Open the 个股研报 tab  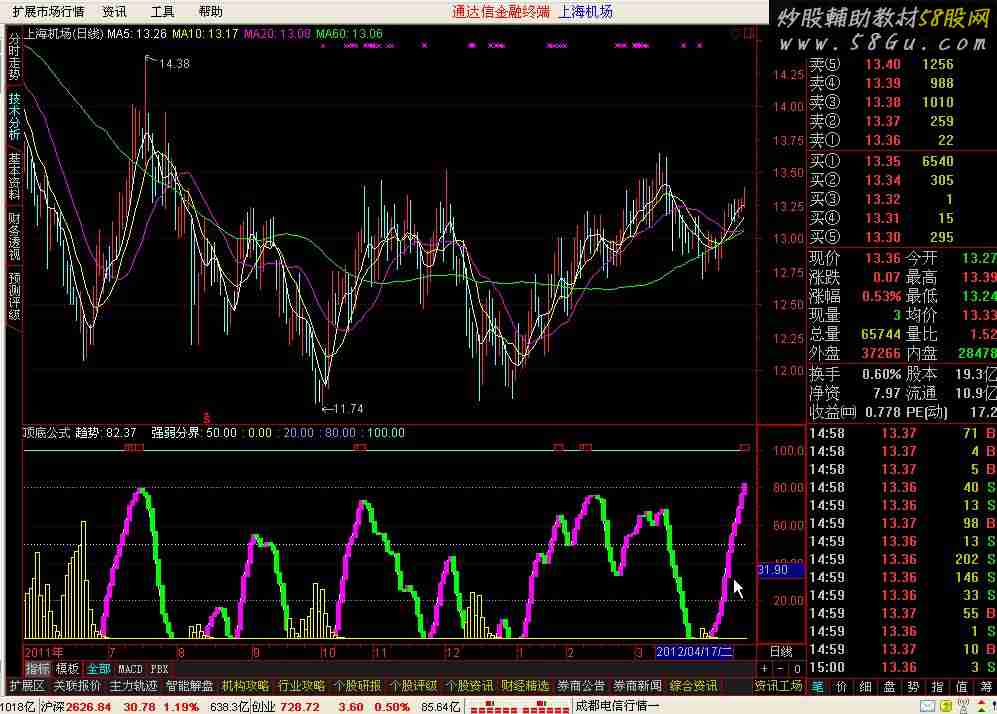tap(357, 686)
